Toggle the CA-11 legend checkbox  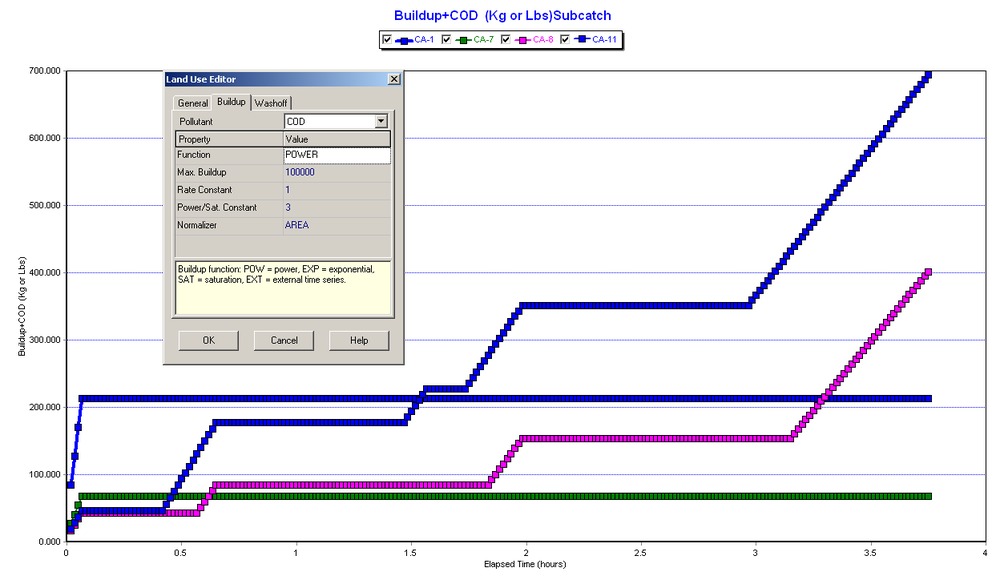[x=565, y=39]
